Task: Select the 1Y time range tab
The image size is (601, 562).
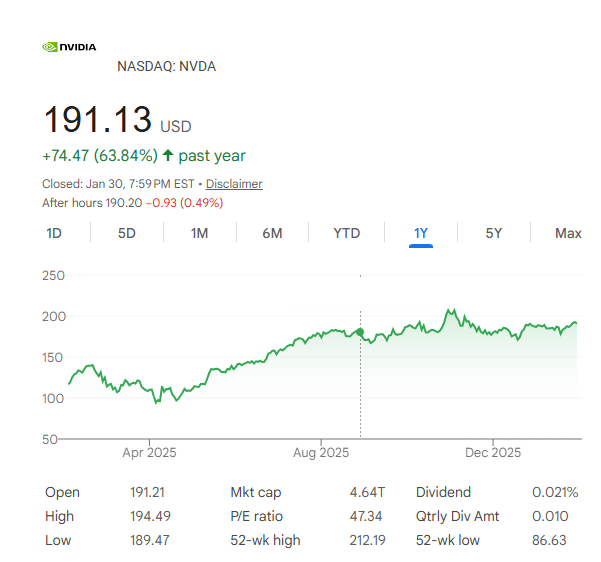Action: click(421, 233)
